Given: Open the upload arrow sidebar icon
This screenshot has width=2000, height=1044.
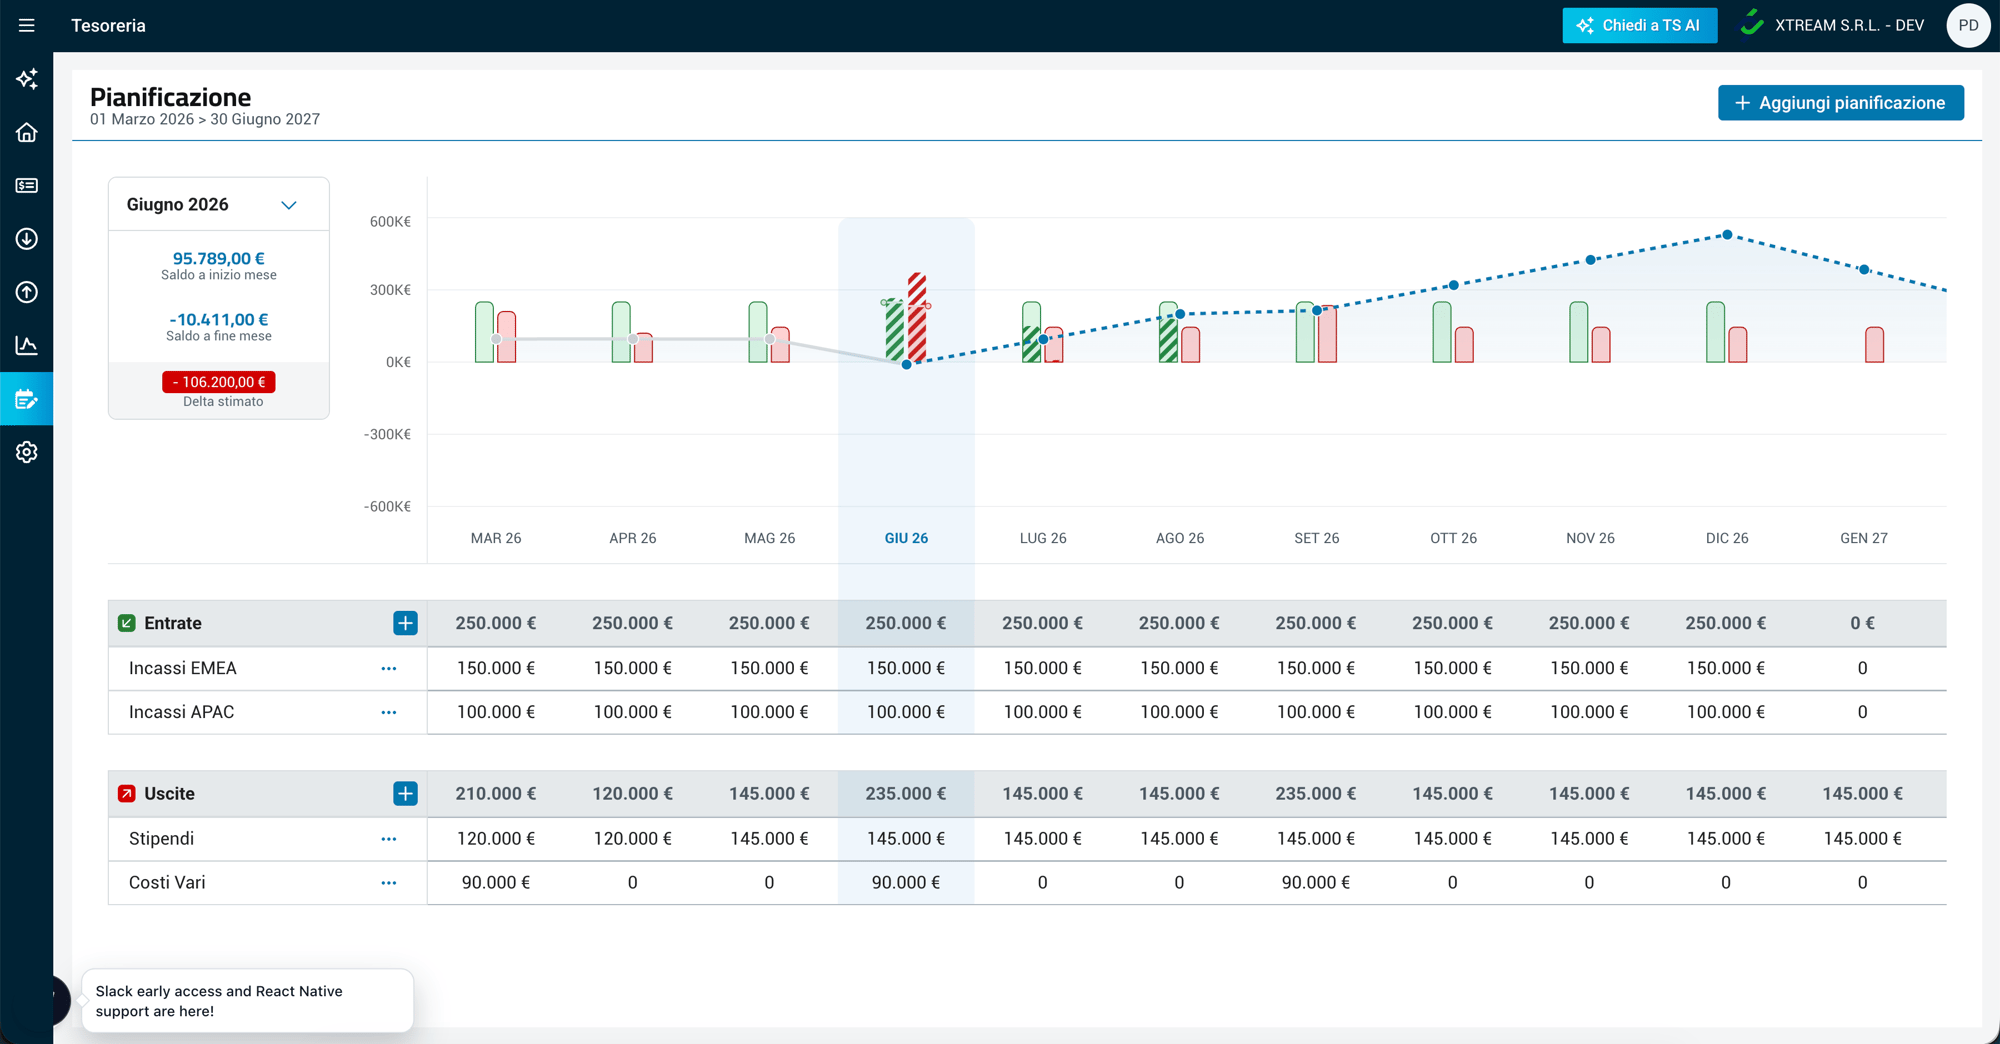Looking at the screenshot, I should point(27,292).
